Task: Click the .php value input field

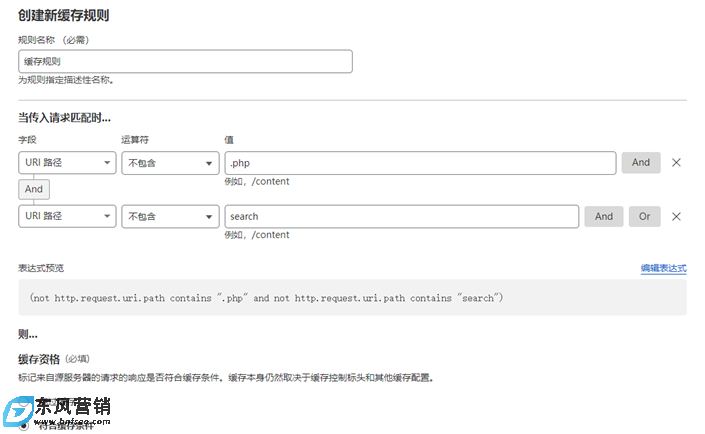Action: [x=419, y=163]
